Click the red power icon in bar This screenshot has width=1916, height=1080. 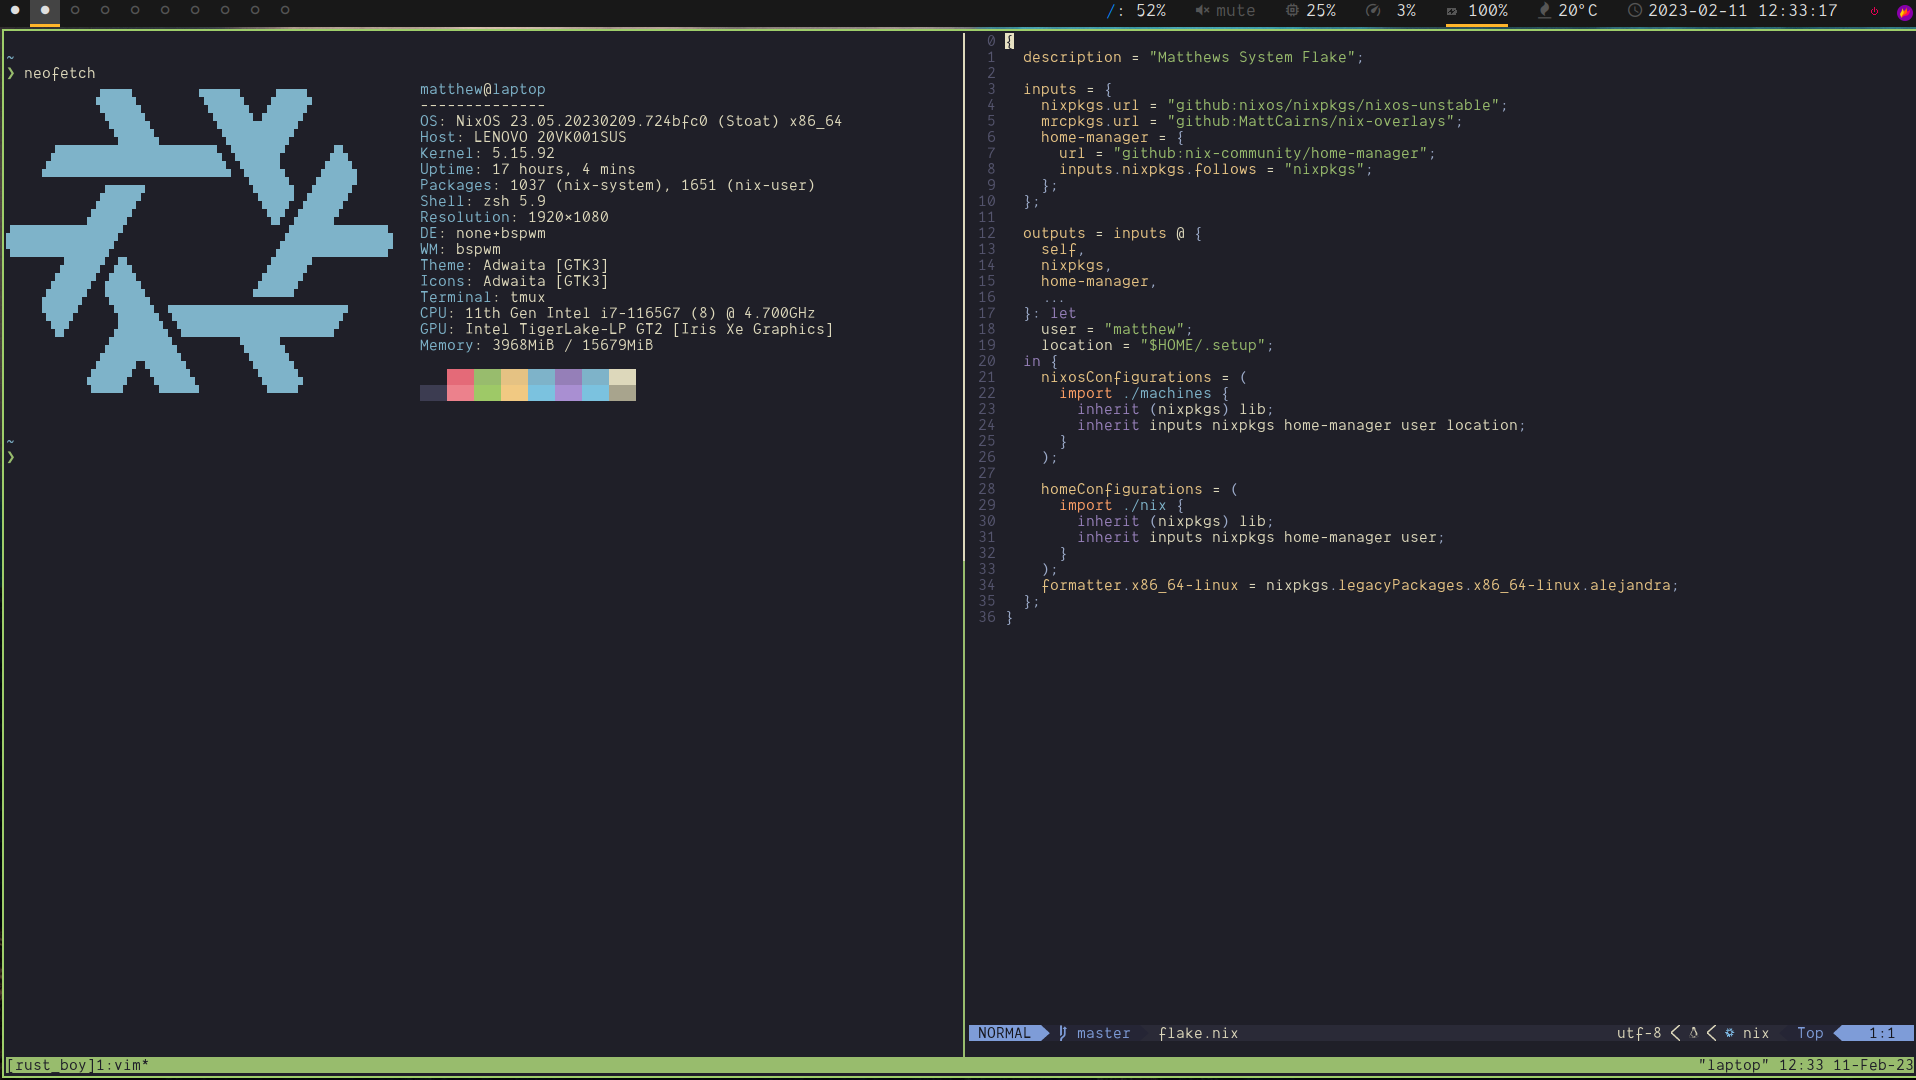coord(1874,11)
